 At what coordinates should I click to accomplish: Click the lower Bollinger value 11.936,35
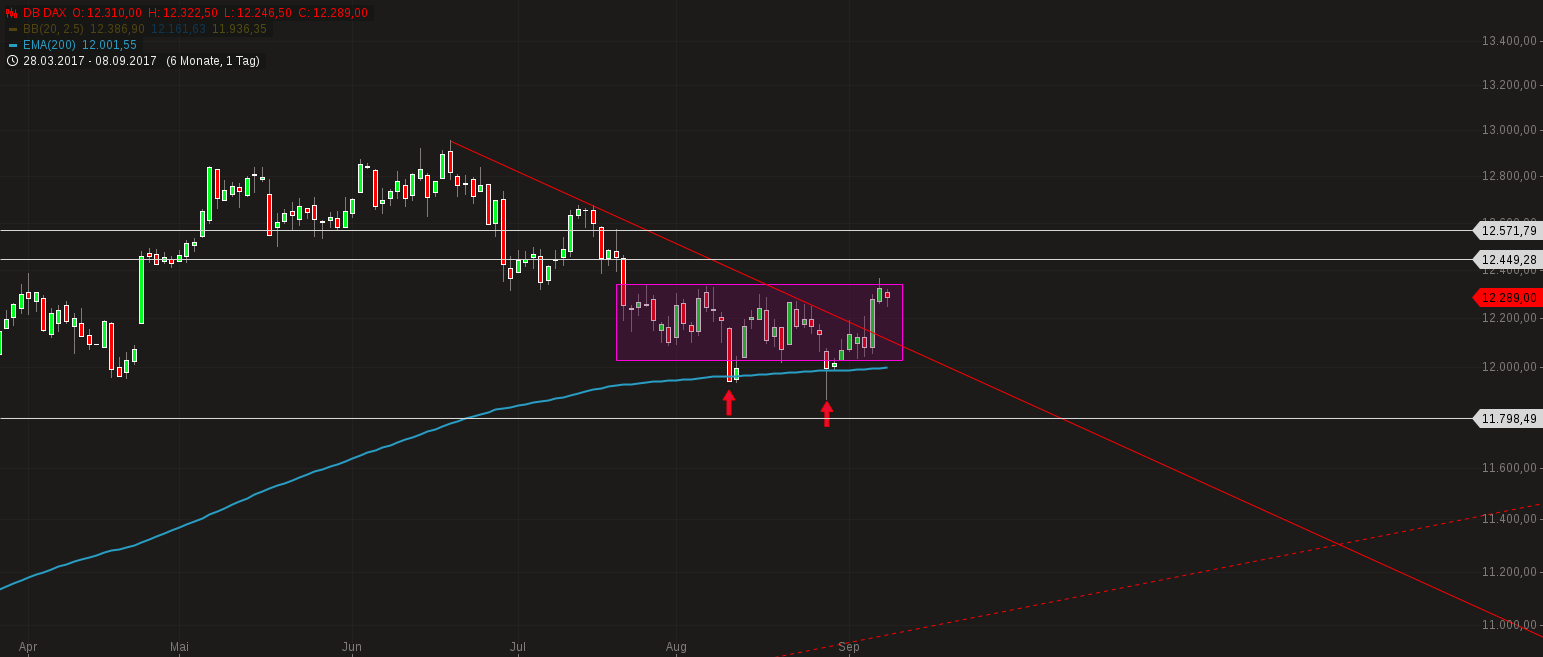(x=239, y=29)
